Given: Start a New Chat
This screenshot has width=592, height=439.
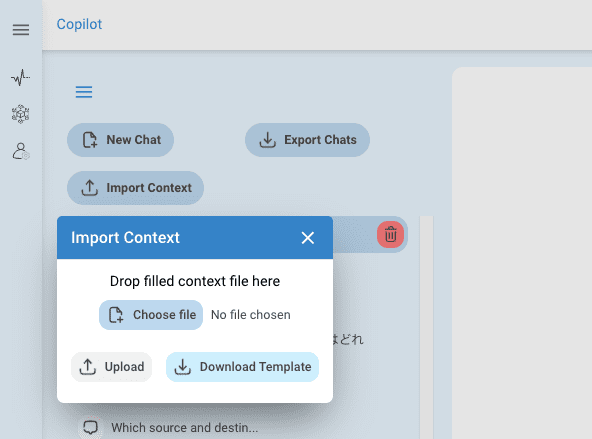Looking at the screenshot, I should [x=120, y=140].
